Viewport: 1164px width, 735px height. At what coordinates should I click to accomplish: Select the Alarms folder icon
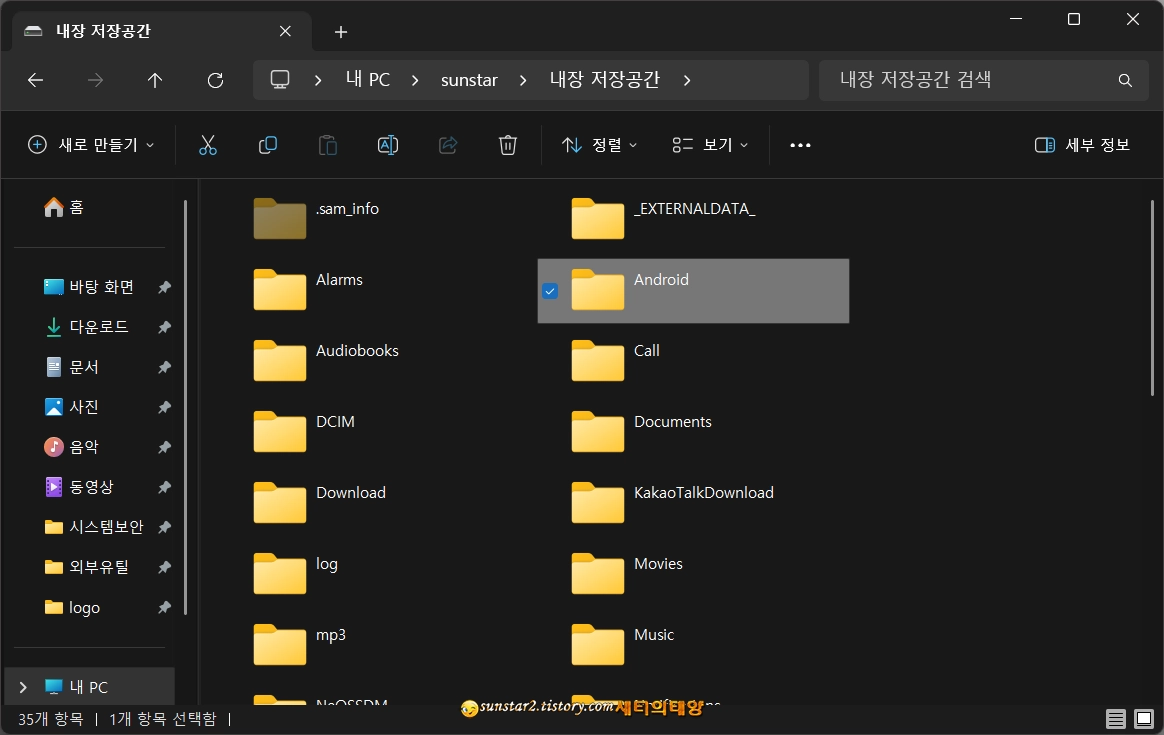(x=280, y=290)
